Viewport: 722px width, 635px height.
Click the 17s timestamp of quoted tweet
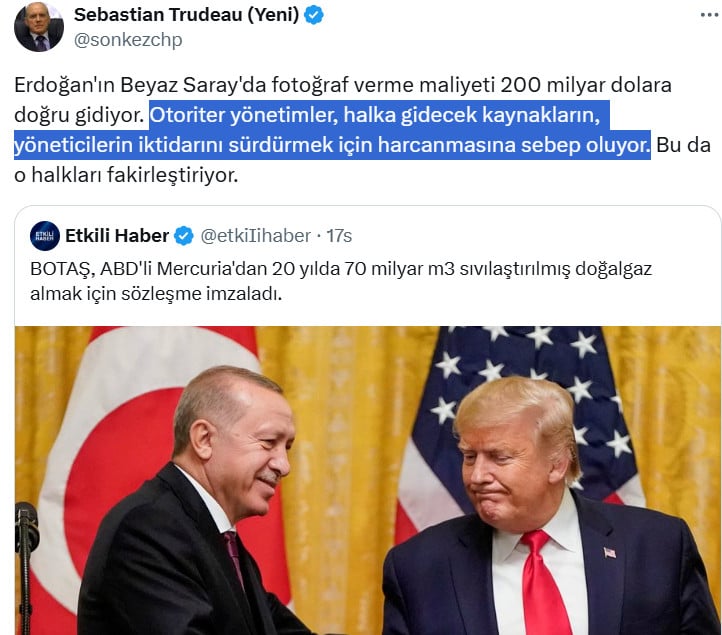(339, 236)
